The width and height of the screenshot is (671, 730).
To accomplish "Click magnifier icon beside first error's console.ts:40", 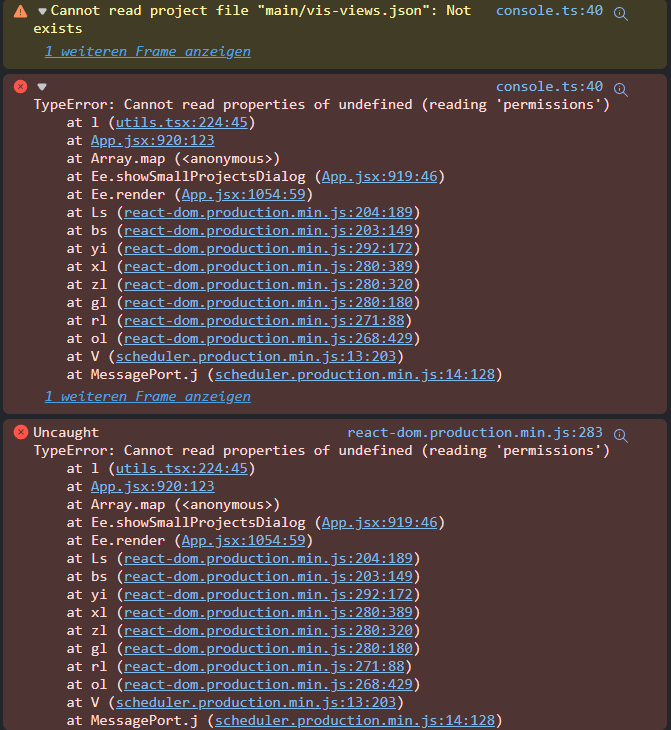I will point(620,88).
